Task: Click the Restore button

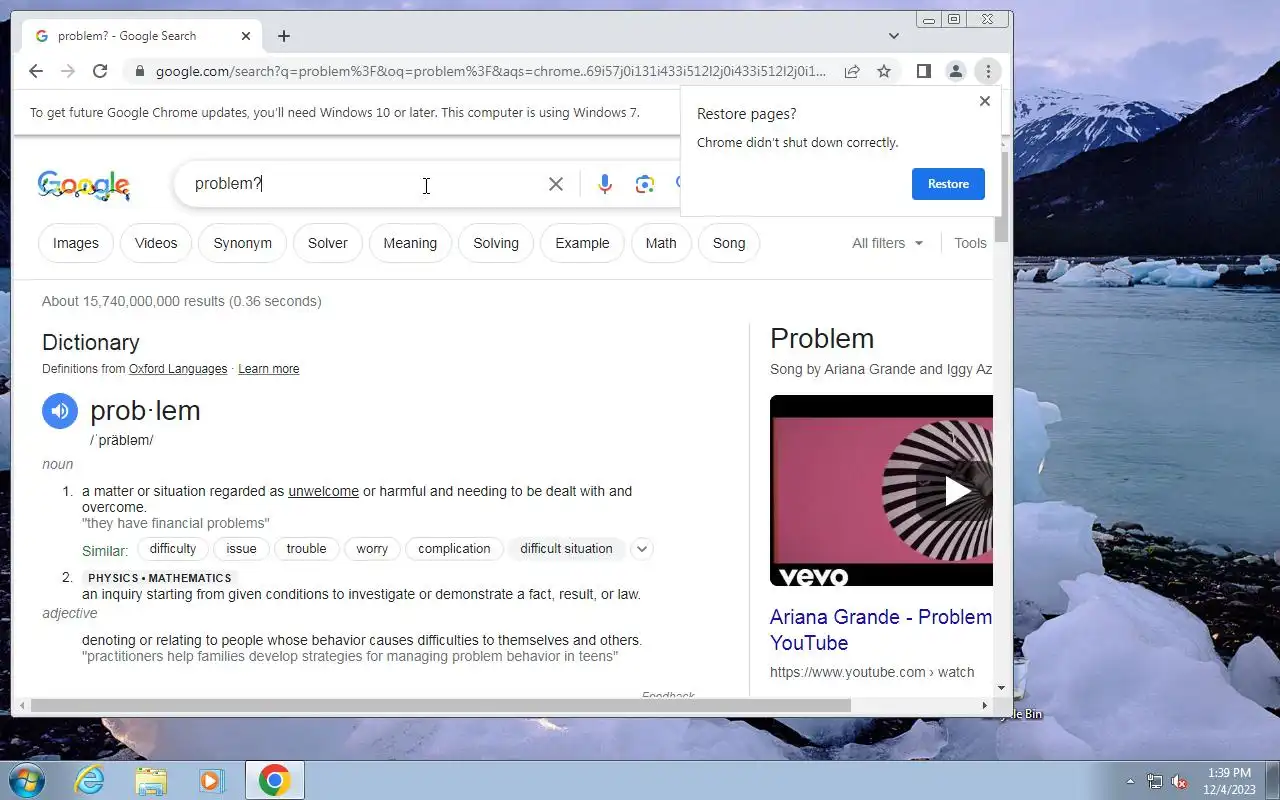Action: [x=948, y=184]
